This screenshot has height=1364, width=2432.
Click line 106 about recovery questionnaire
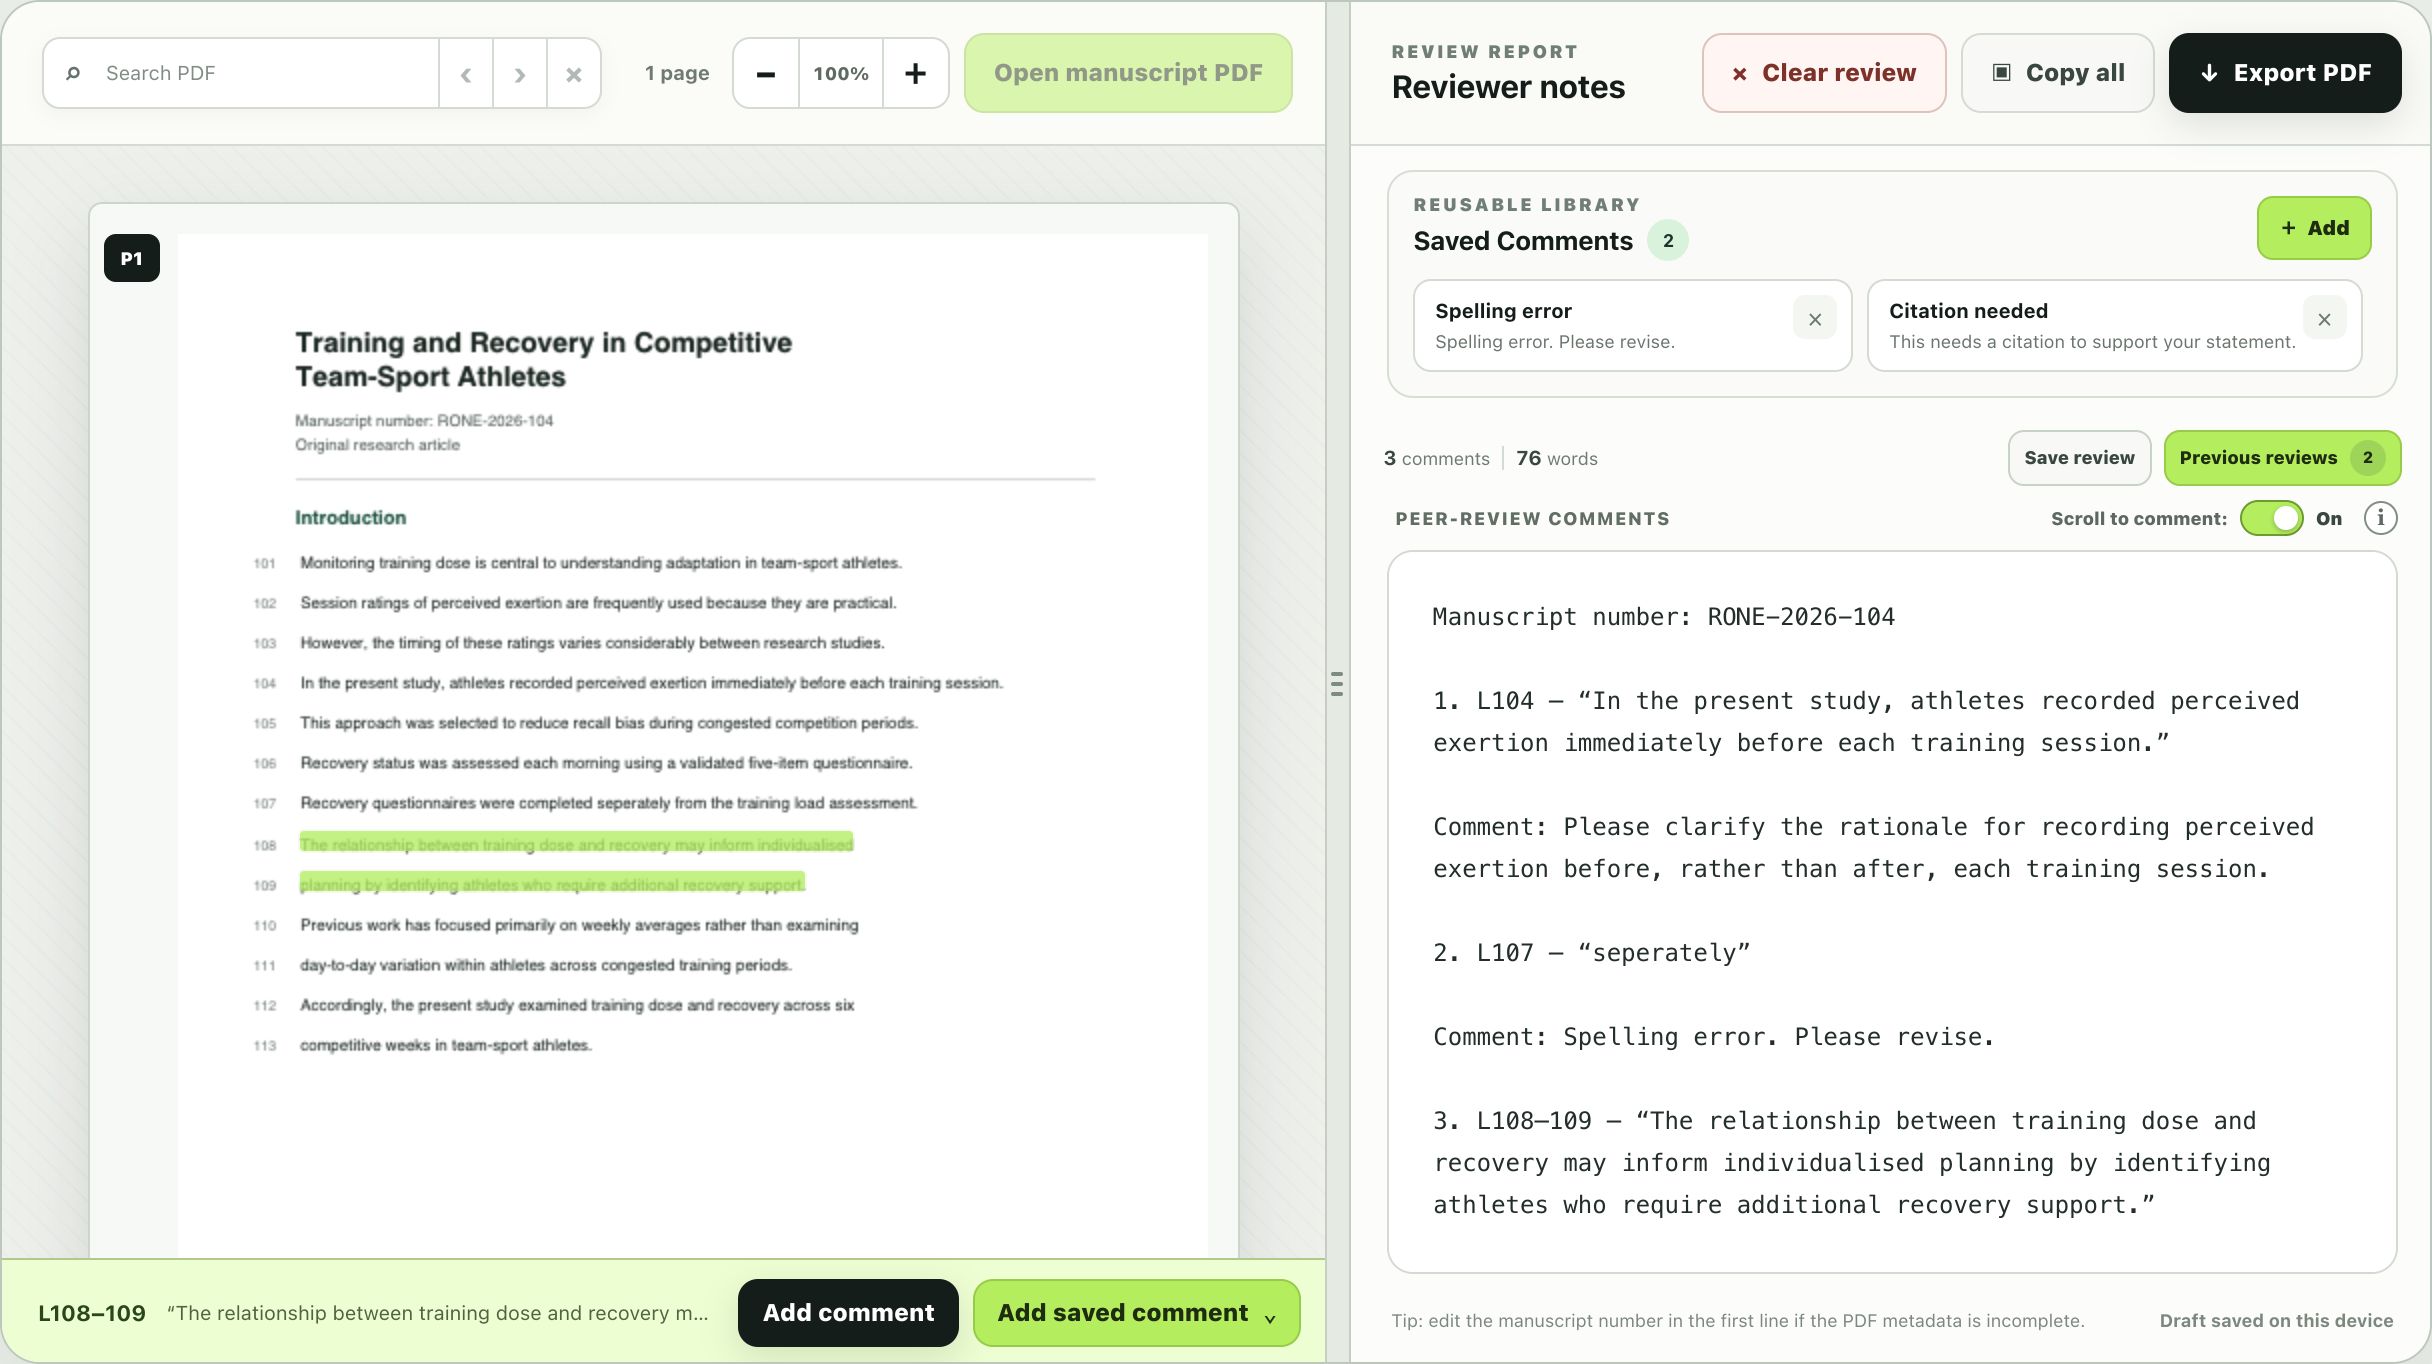[606, 763]
